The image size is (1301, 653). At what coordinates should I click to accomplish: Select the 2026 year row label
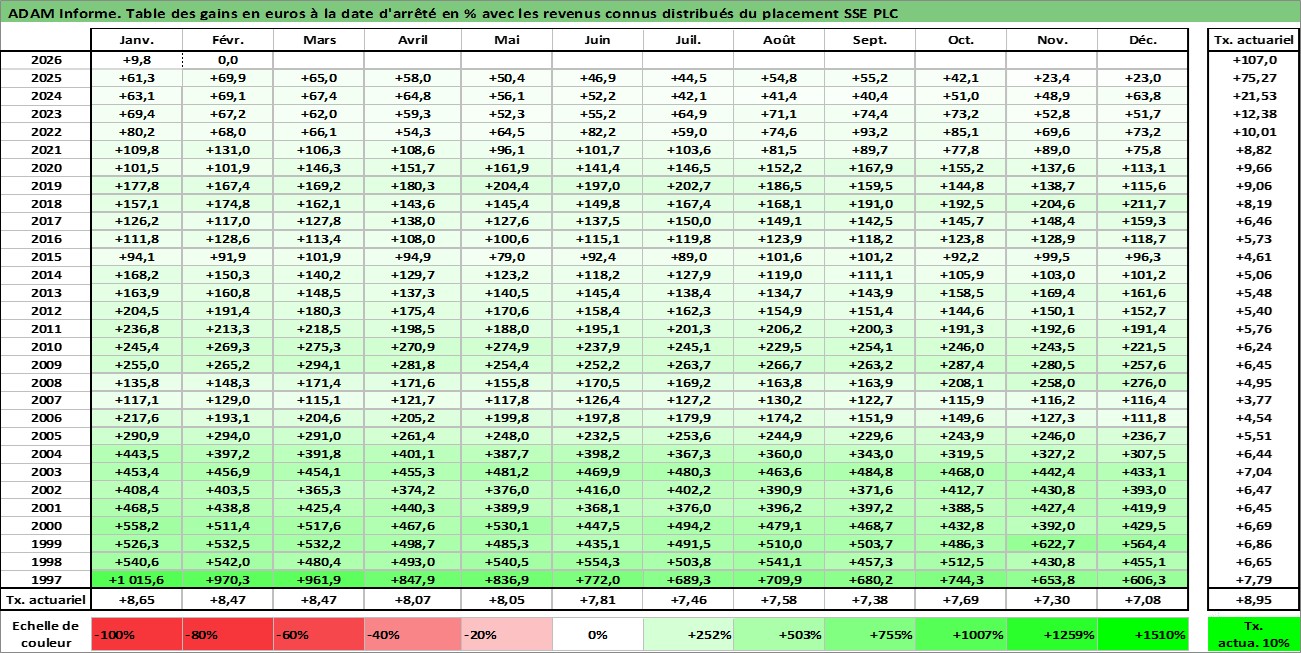pyautogui.click(x=45, y=59)
